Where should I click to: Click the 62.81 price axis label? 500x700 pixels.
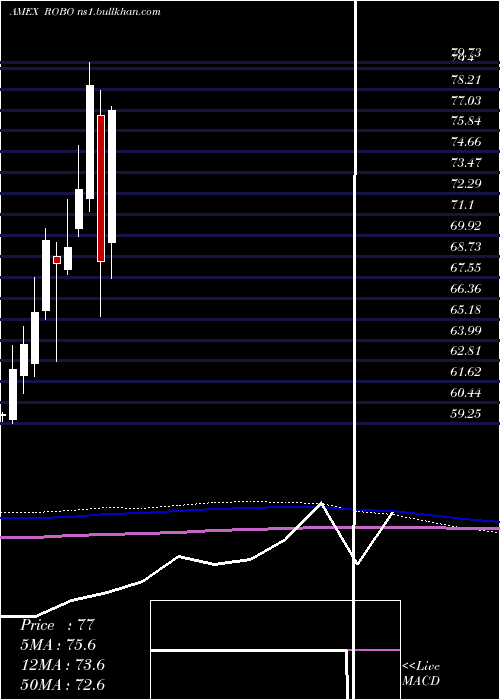tap(466, 351)
